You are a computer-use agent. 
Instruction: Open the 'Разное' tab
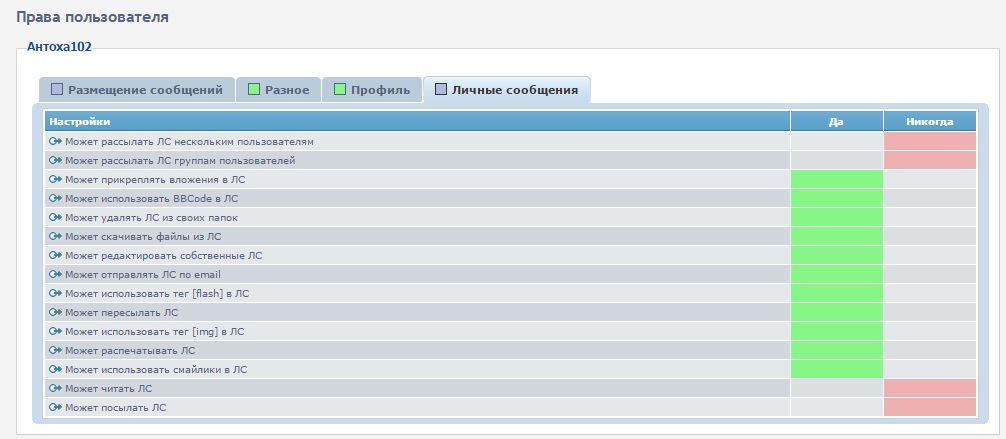pos(279,90)
